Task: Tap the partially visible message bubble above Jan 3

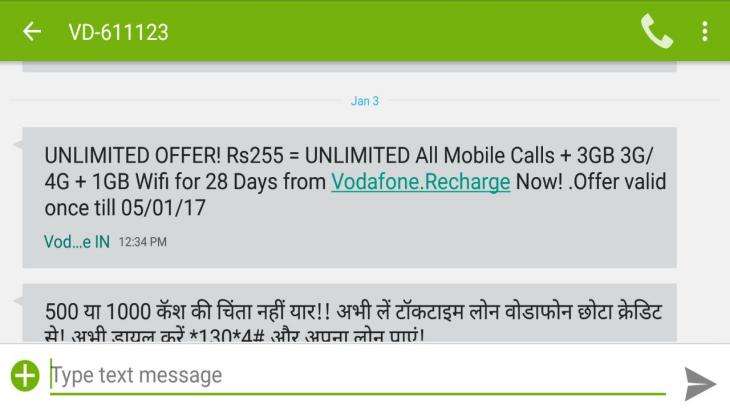Action: click(x=349, y=67)
